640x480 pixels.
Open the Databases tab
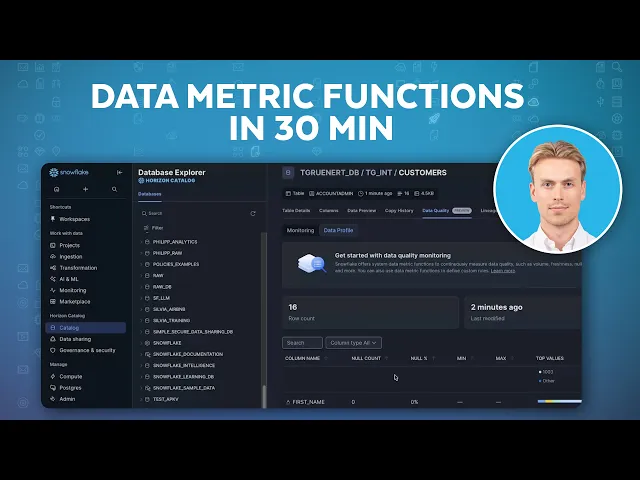(x=150, y=194)
